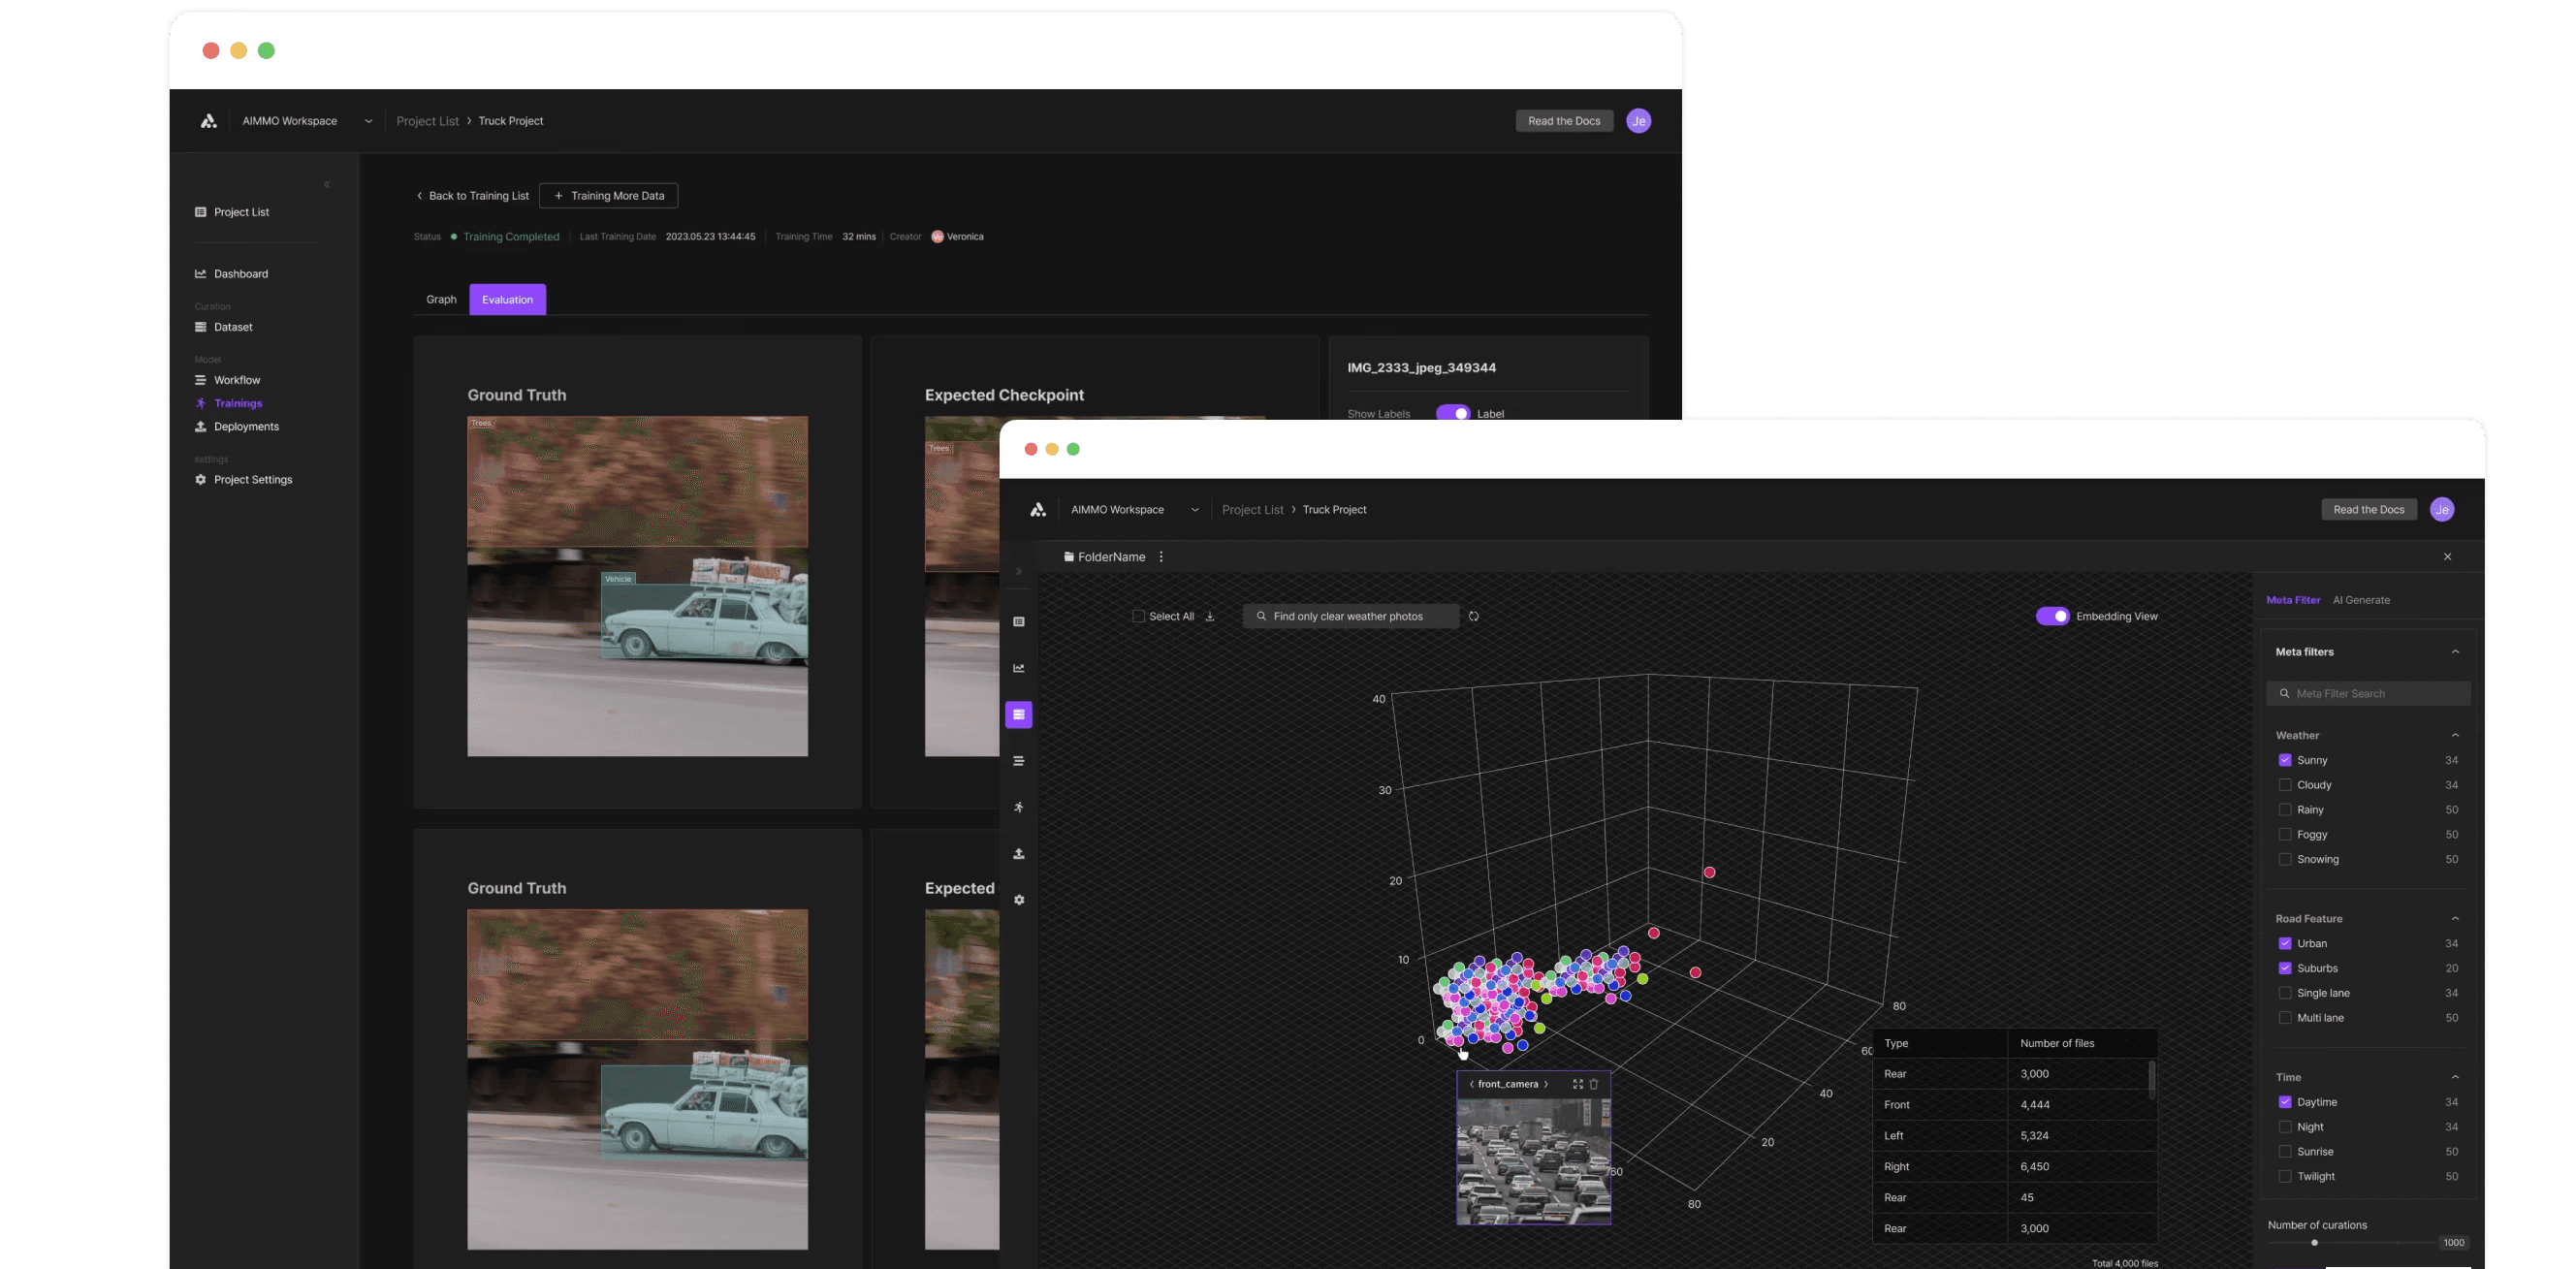Screen dimensions: 2576x1269
Task: Expand front_camera preview to fullscreen
Action: (x=1577, y=1084)
